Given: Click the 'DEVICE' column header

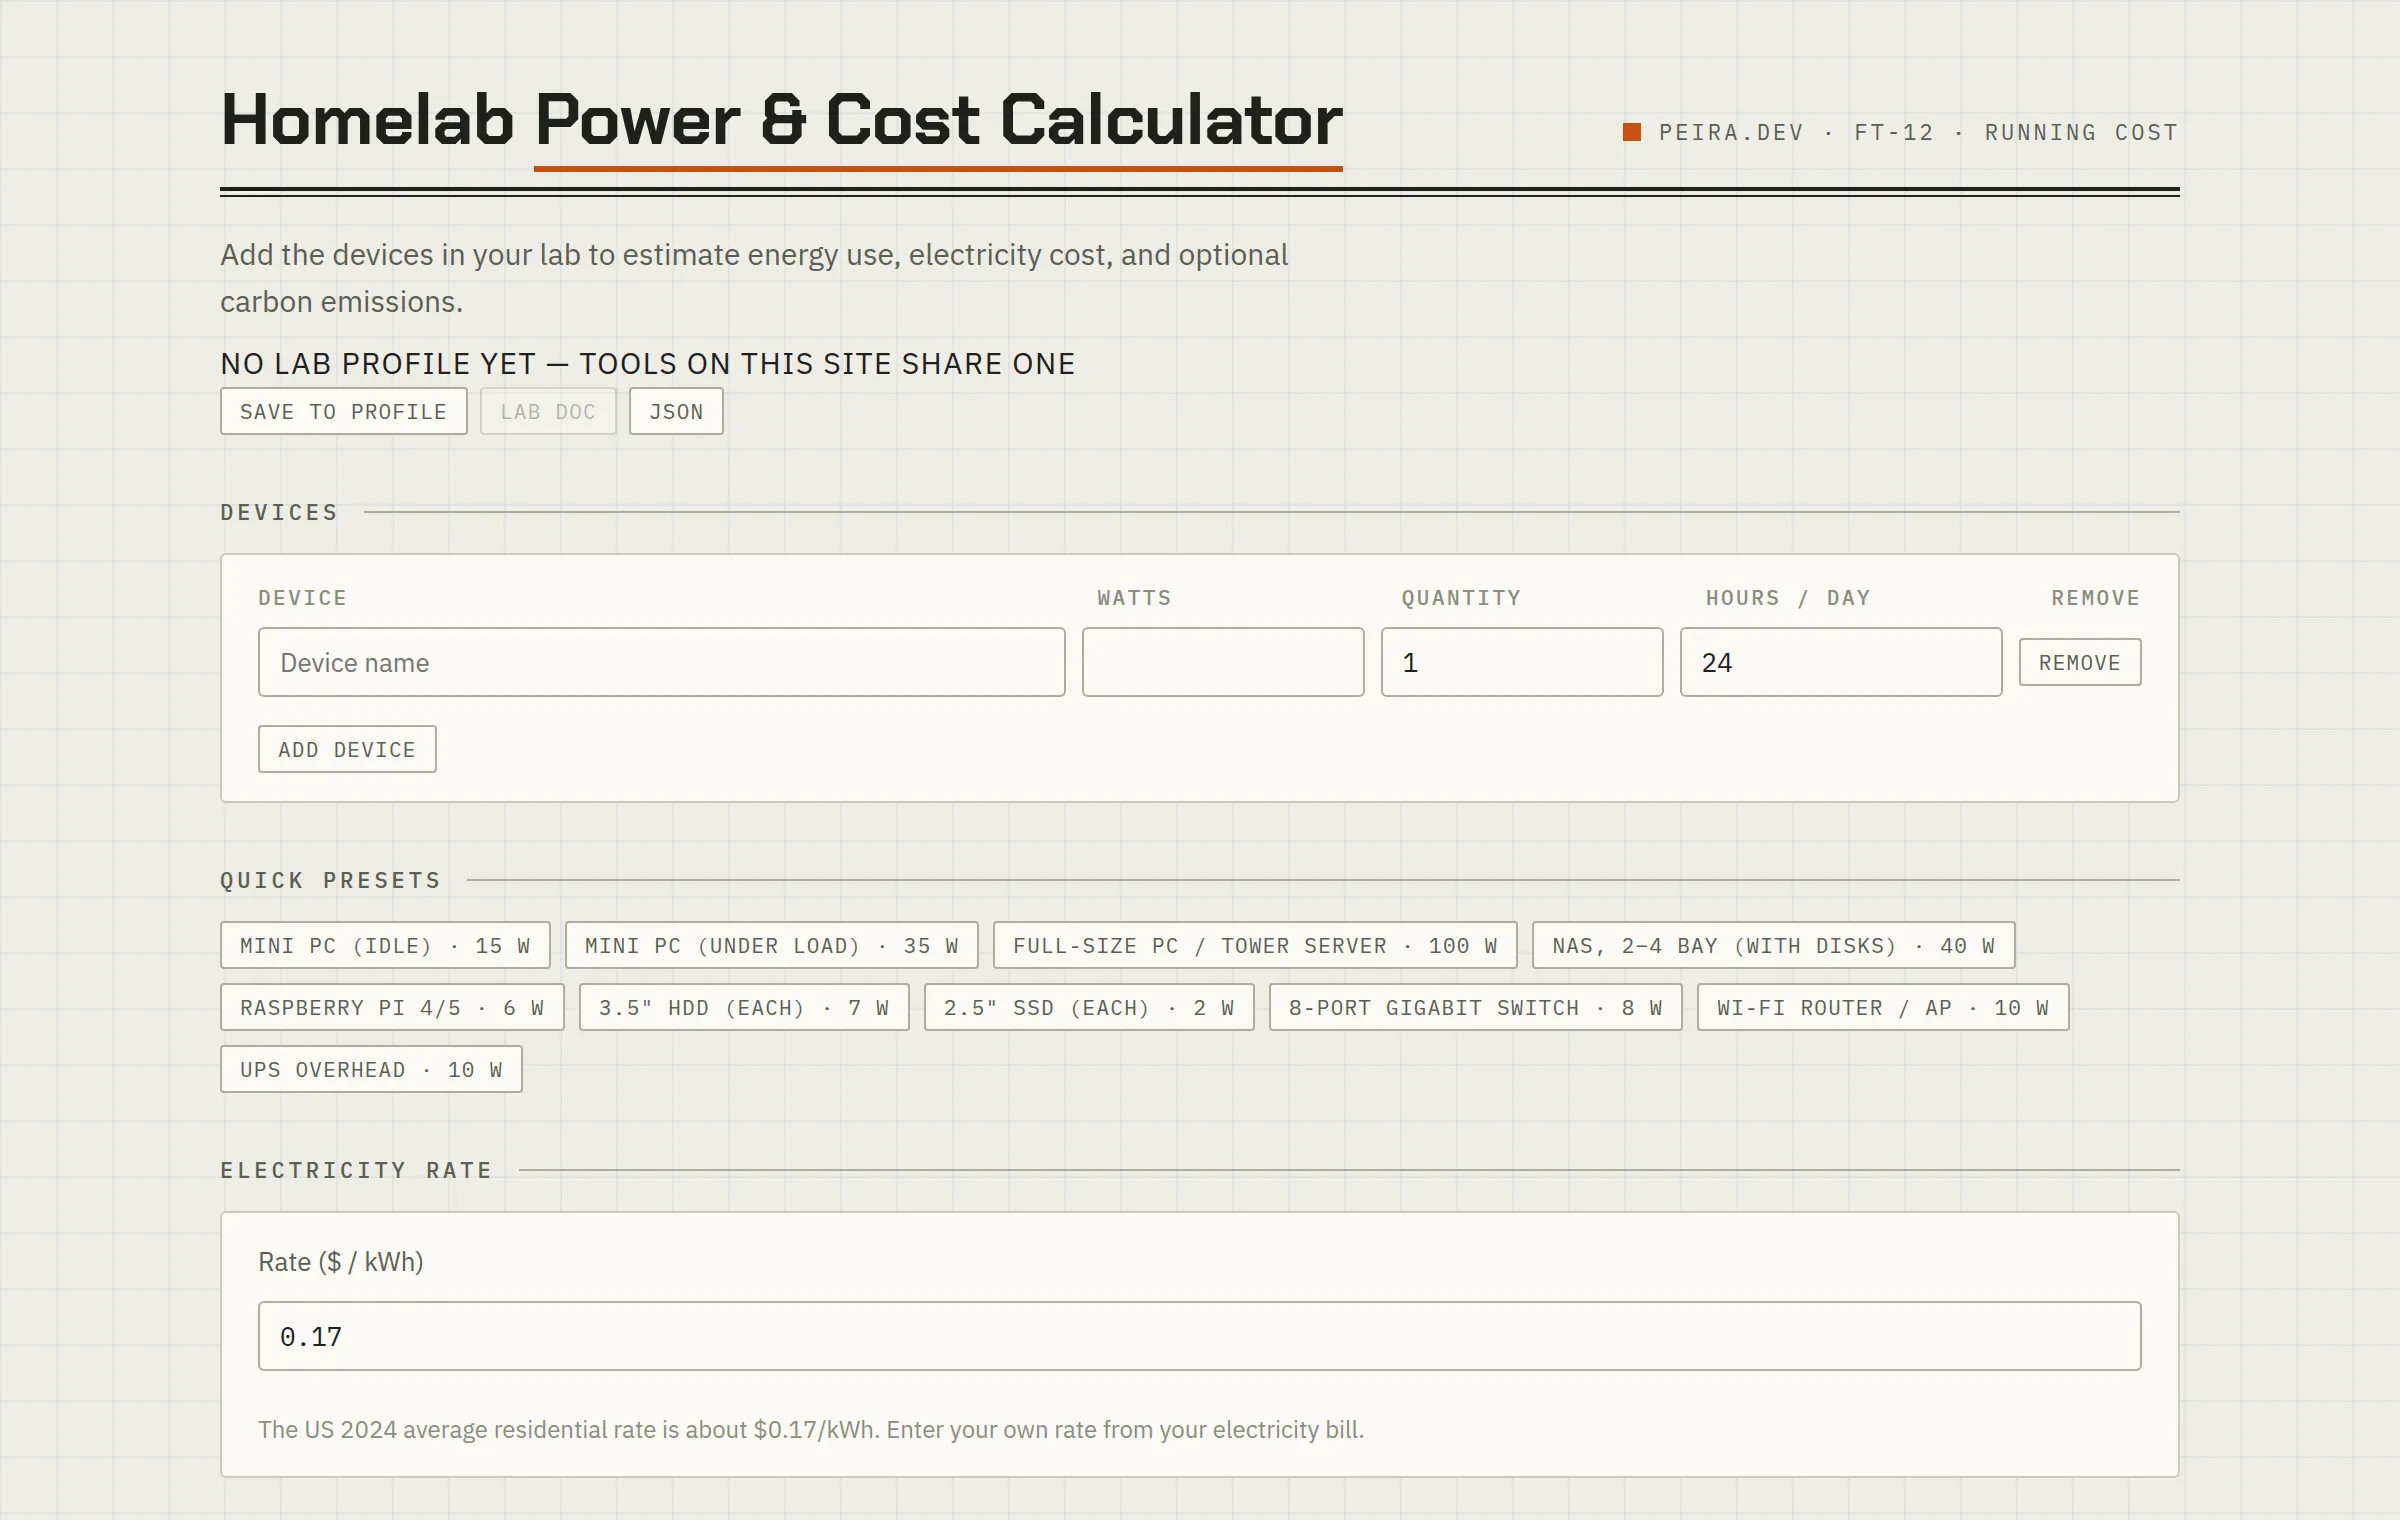Looking at the screenshot, I should tap(302, 598).
